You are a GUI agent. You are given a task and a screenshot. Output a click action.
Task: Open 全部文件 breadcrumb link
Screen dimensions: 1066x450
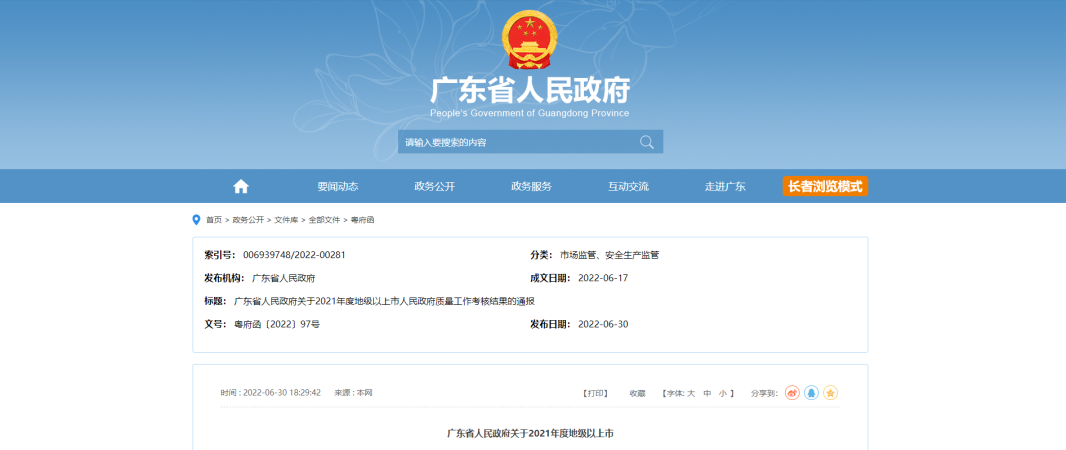pyautogui.click(x=324, y=220)
